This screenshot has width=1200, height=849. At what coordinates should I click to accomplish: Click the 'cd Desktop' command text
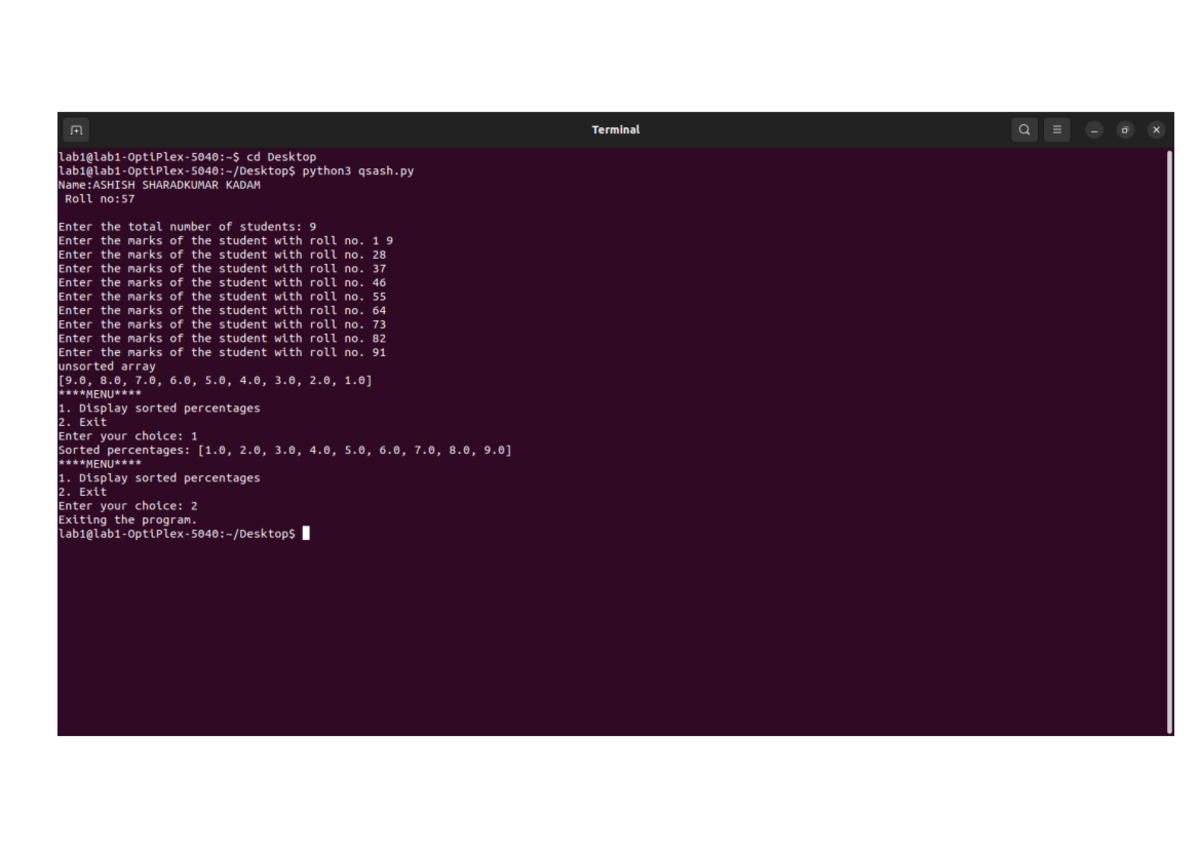[x=282, y=156]
